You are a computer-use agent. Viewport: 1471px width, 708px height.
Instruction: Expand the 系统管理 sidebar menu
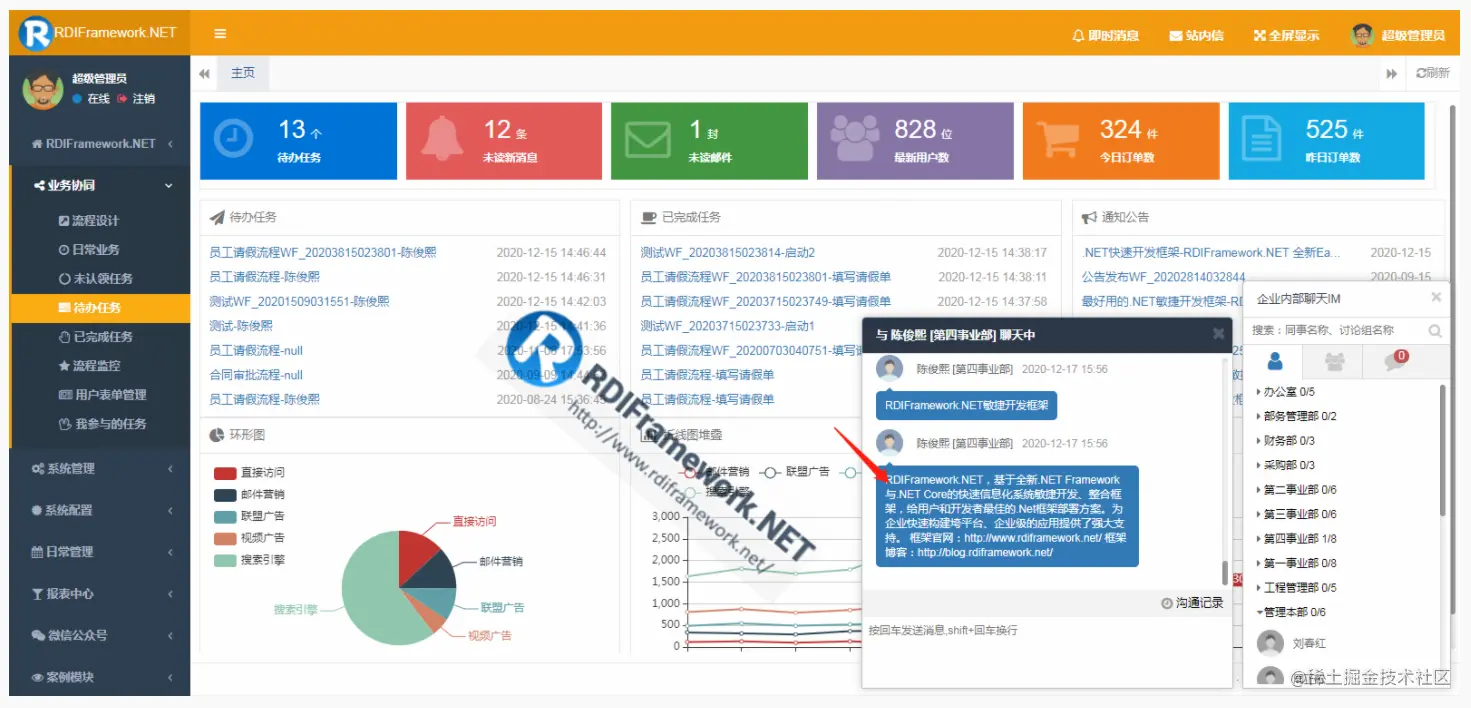(x=100, y=468)
